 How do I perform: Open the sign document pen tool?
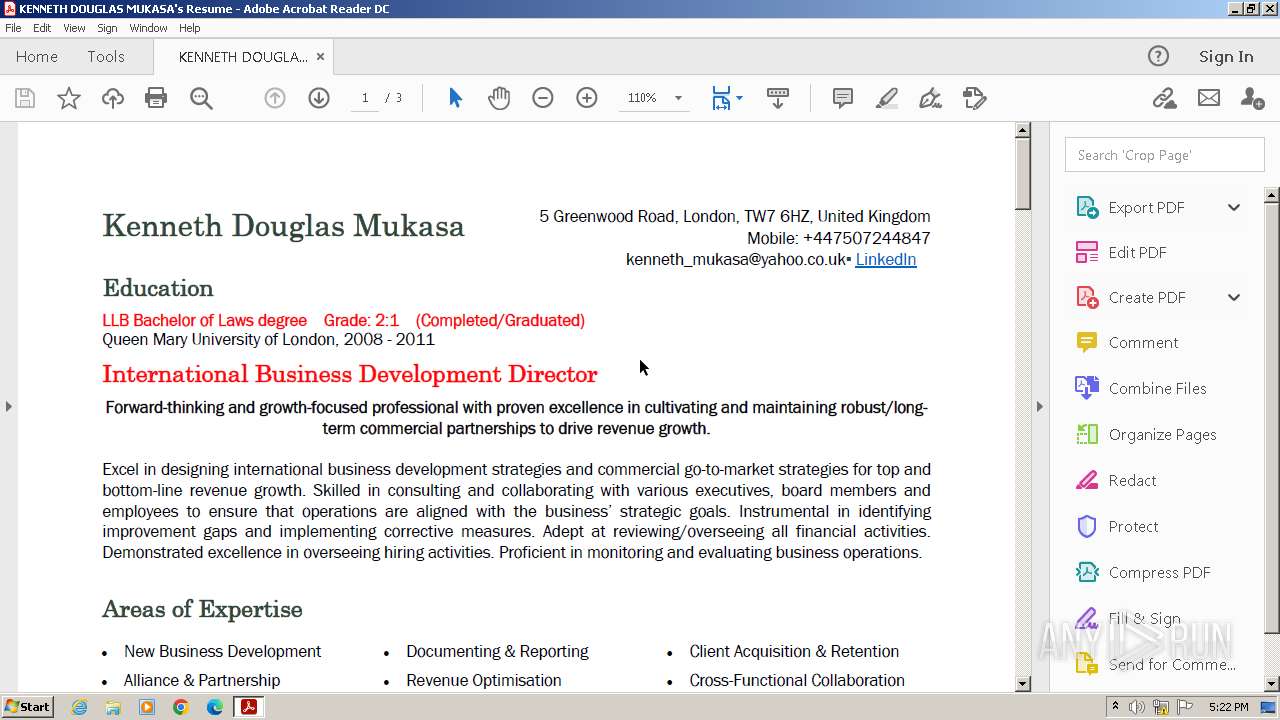(x=931, y=98)
